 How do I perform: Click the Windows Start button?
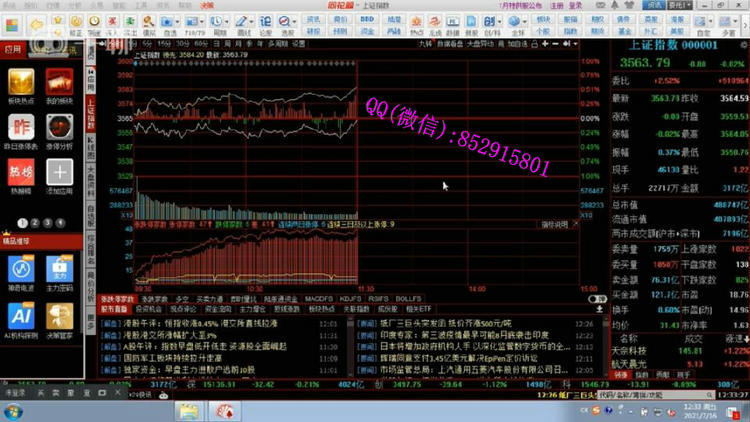[x=13, y=411]
